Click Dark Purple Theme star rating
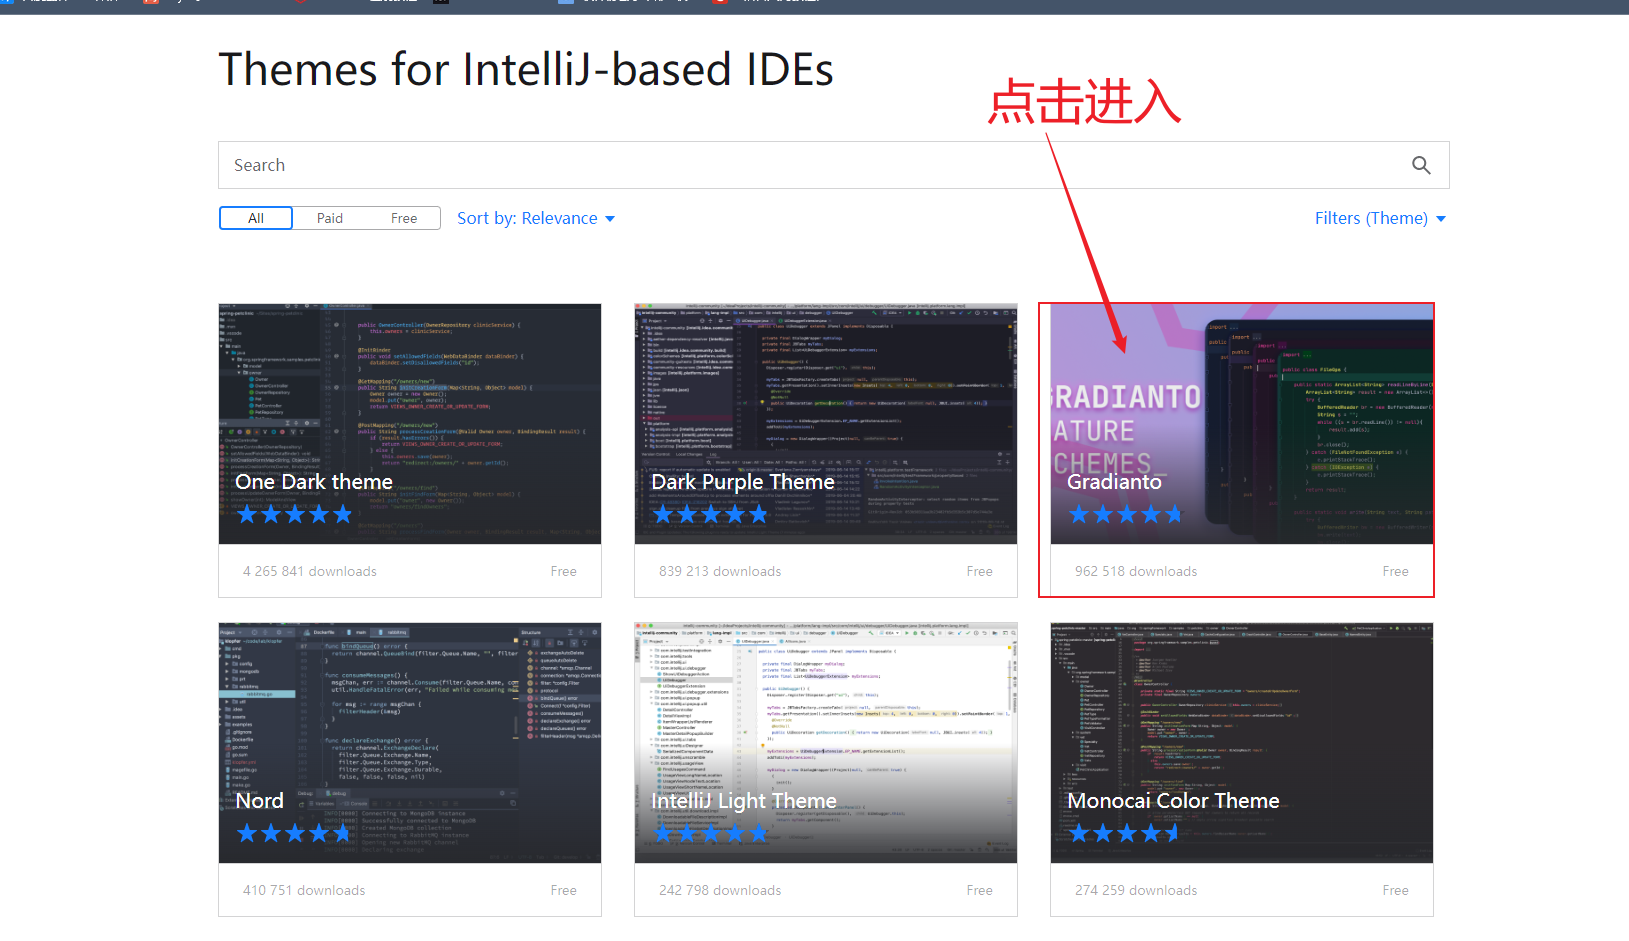 pos(711,515)
